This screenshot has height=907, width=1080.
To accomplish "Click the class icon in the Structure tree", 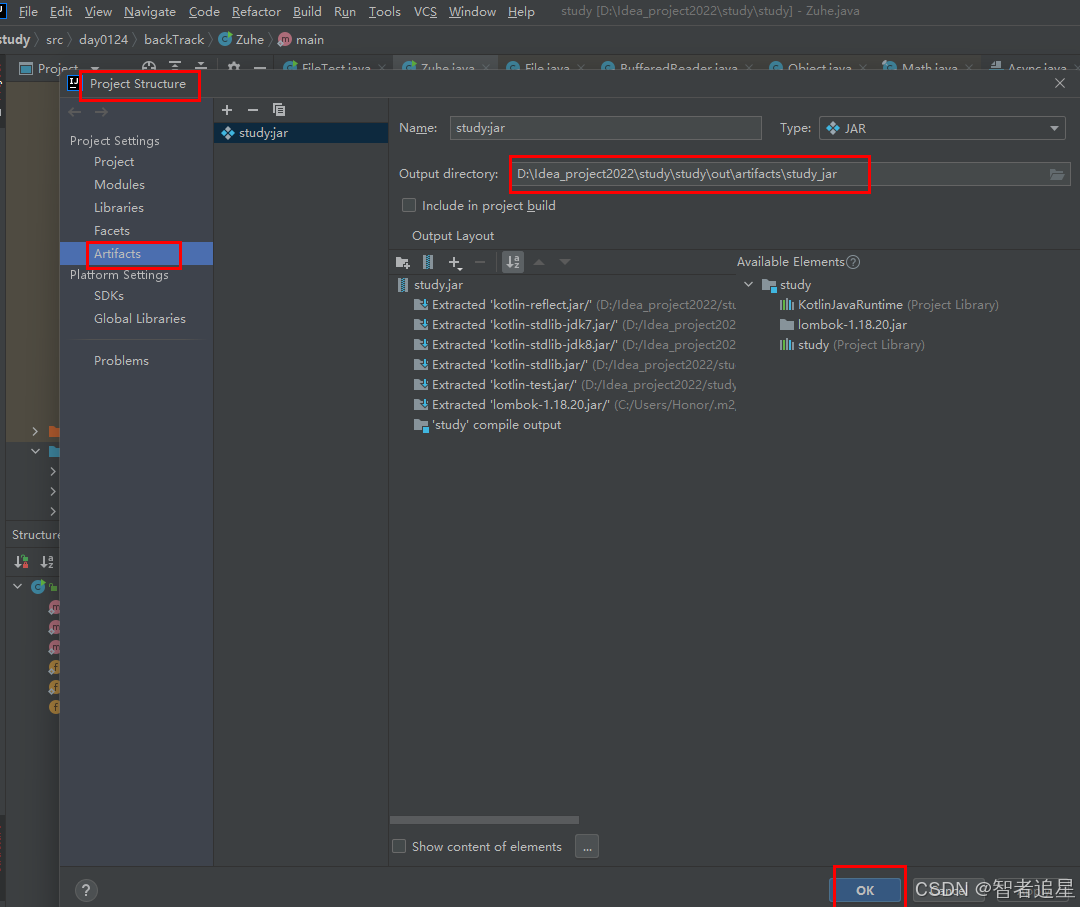I will click(x=38, y=587).
